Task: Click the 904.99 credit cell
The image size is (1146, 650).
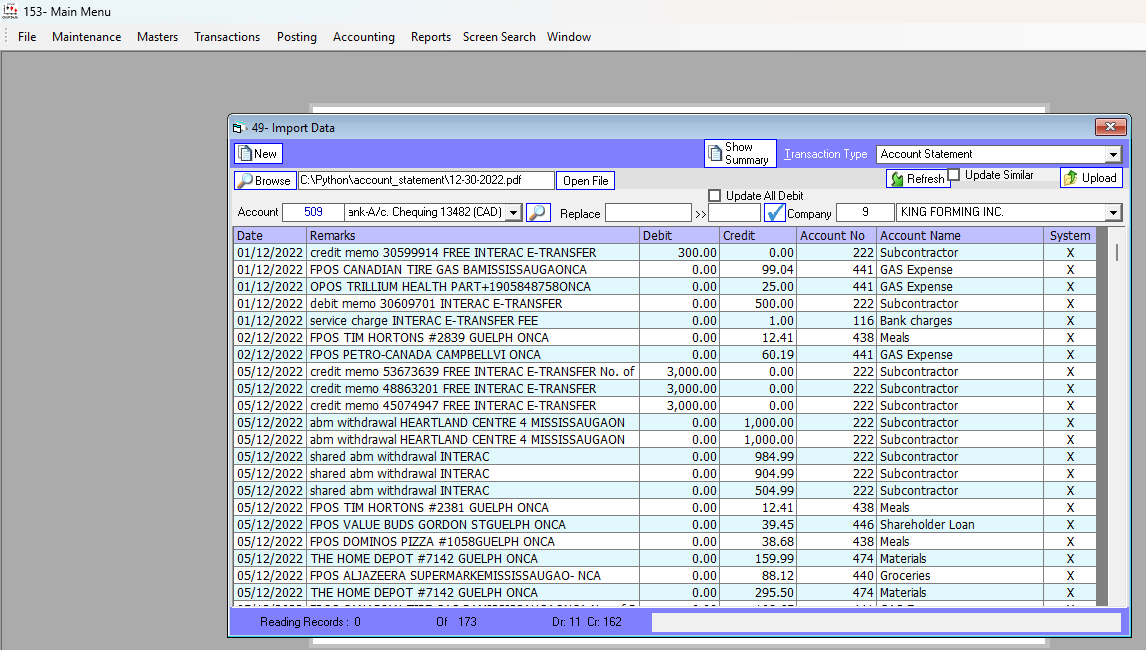Action: click(x=758, y=473)
